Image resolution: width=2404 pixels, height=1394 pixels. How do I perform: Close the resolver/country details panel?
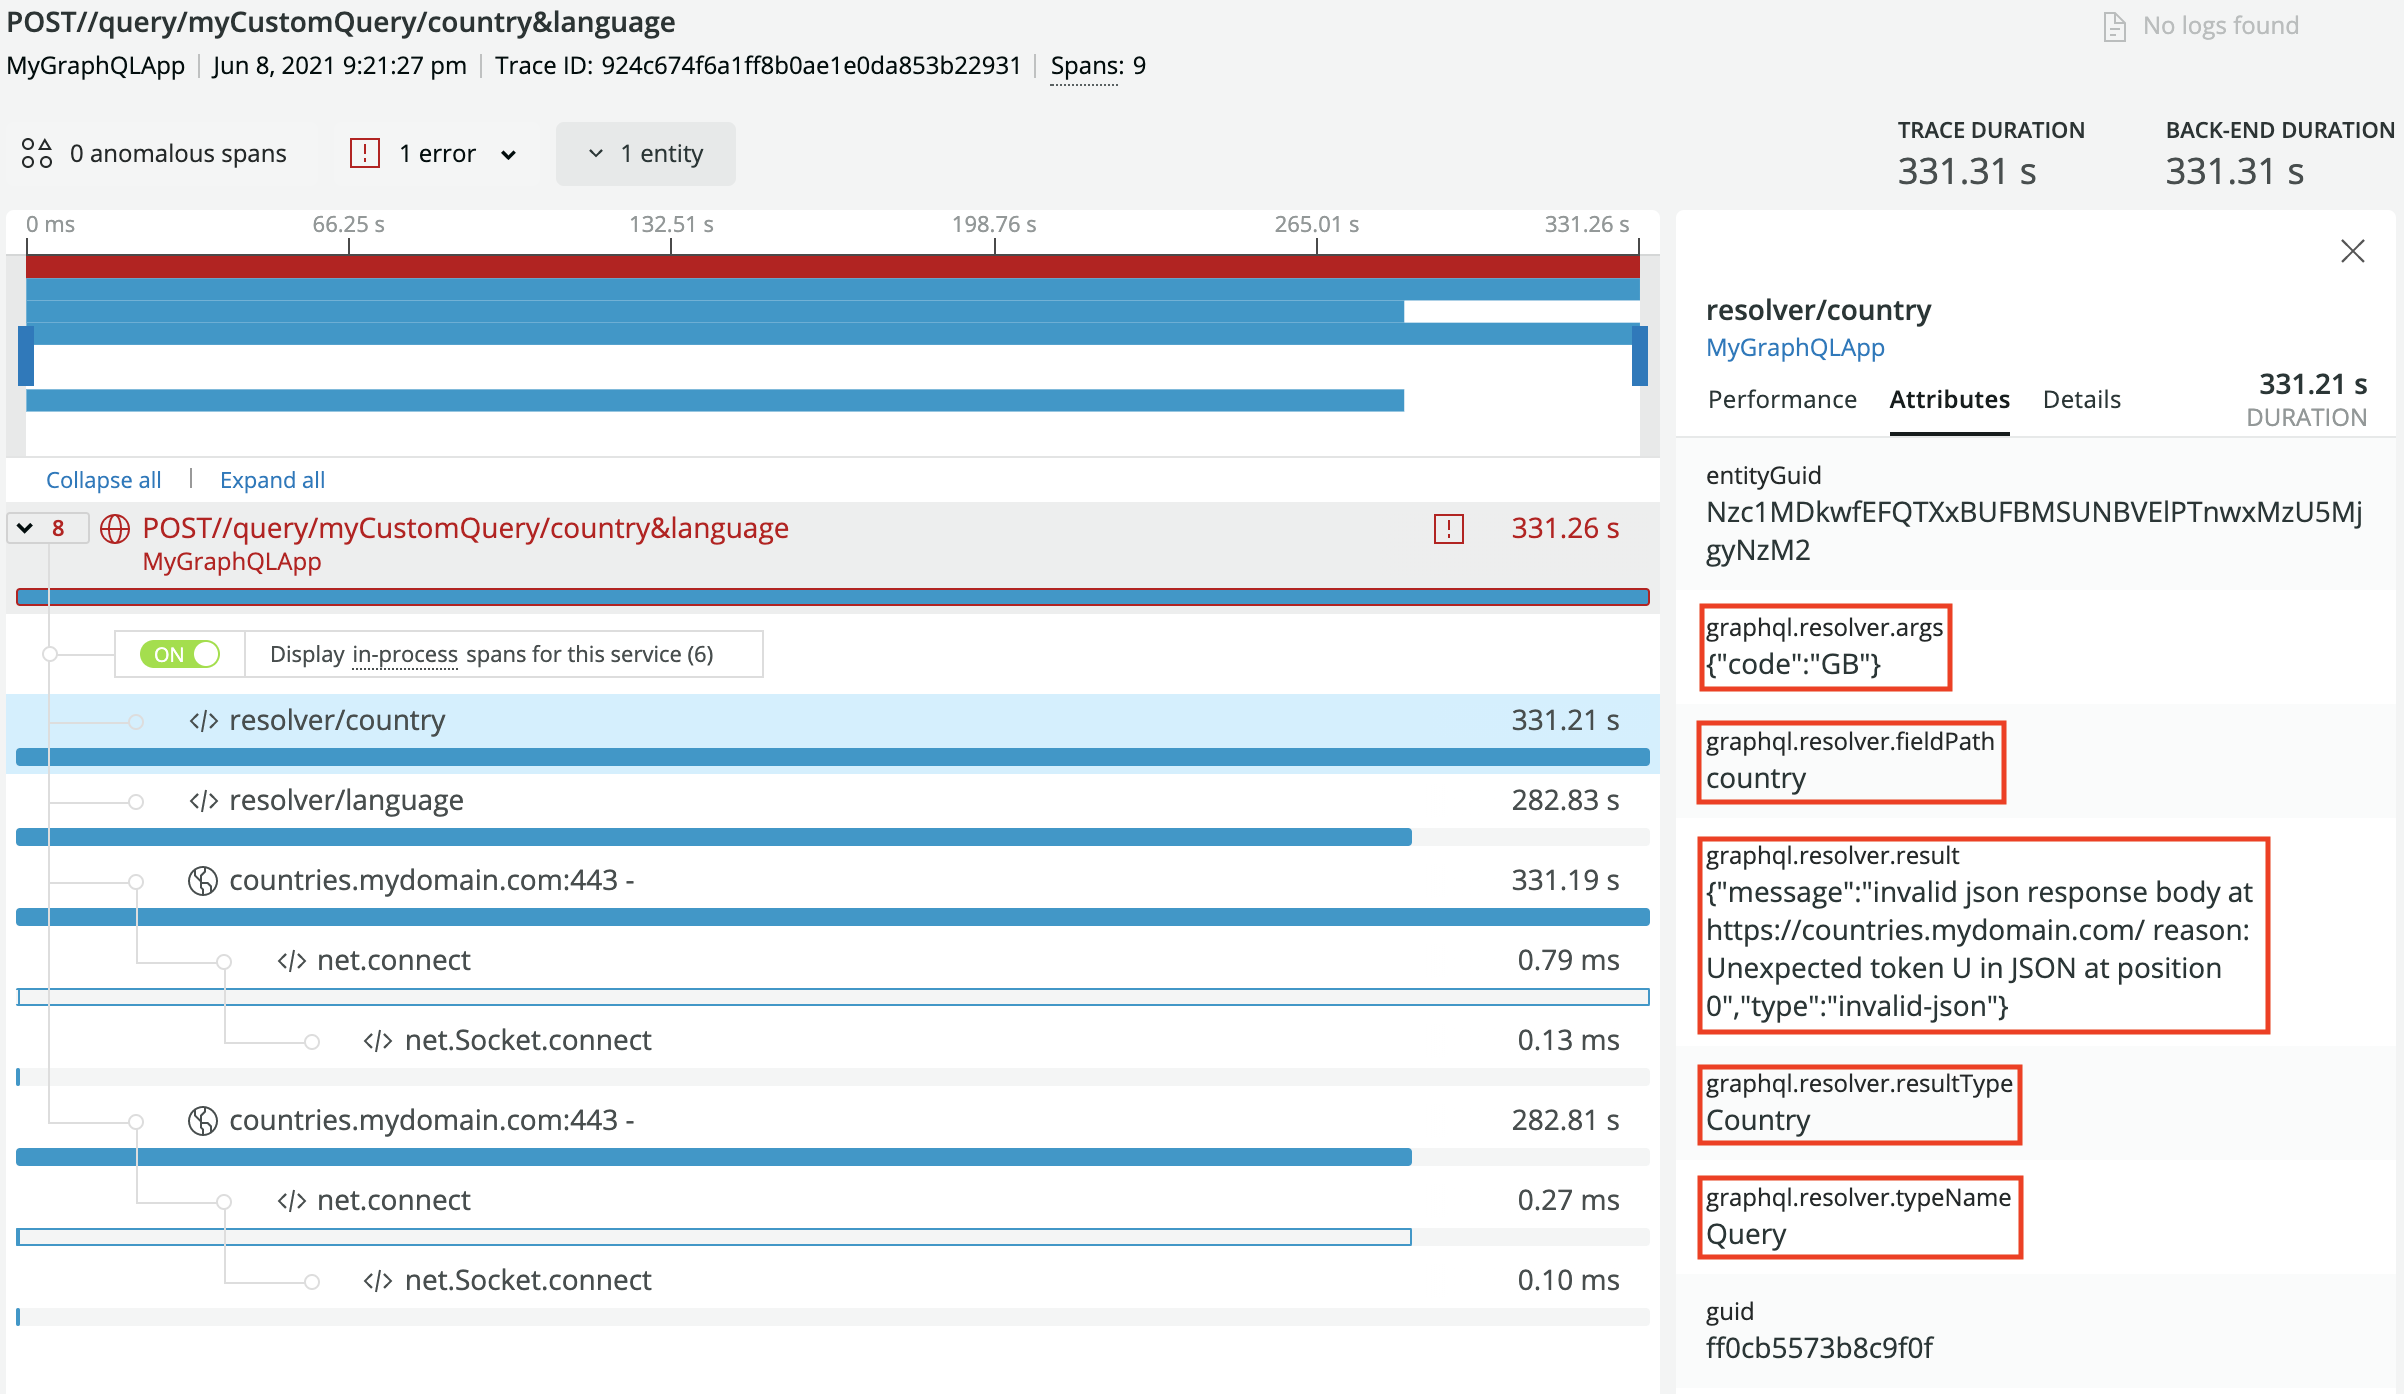2352,251
